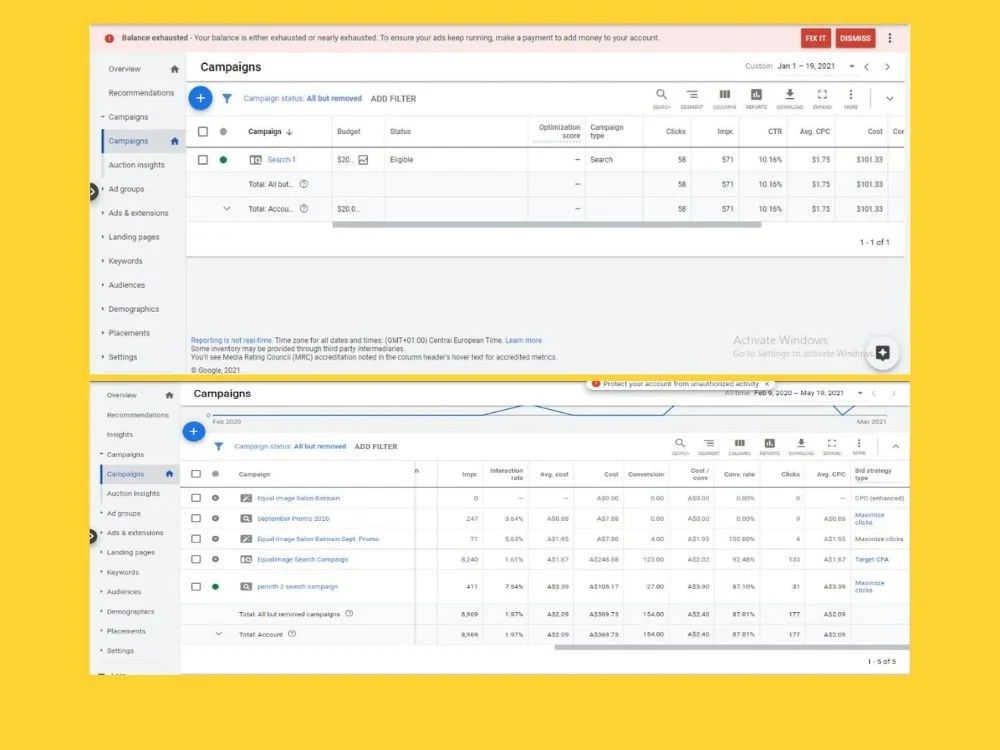Click the help icon beside Total: All but removed campaigns
This screenshot has height=750, width=1000.
click(349, 614)
